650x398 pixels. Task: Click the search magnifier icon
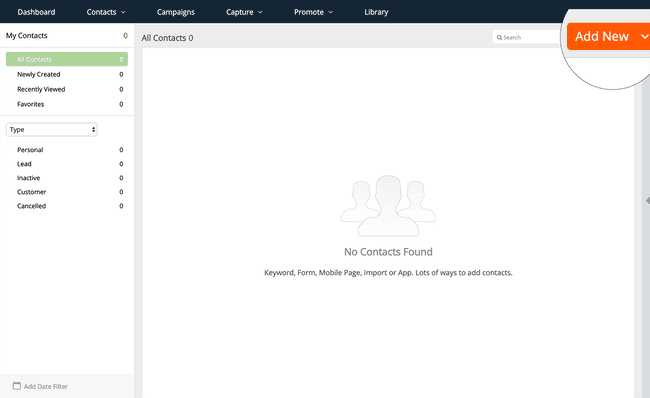[x=499, y=37]
